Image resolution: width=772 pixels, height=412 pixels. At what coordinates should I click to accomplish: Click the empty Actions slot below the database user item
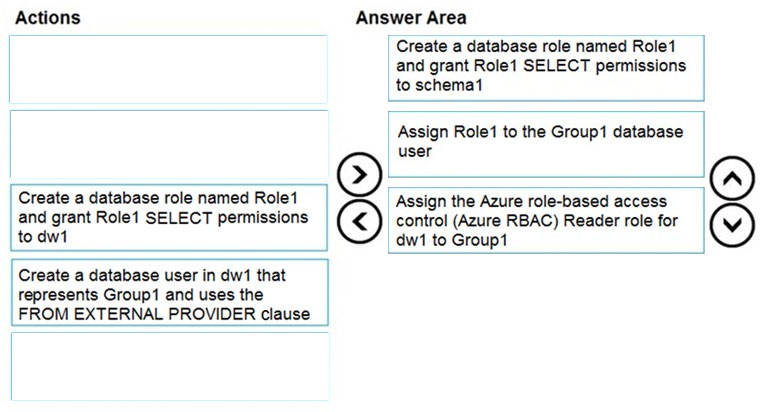169,367
